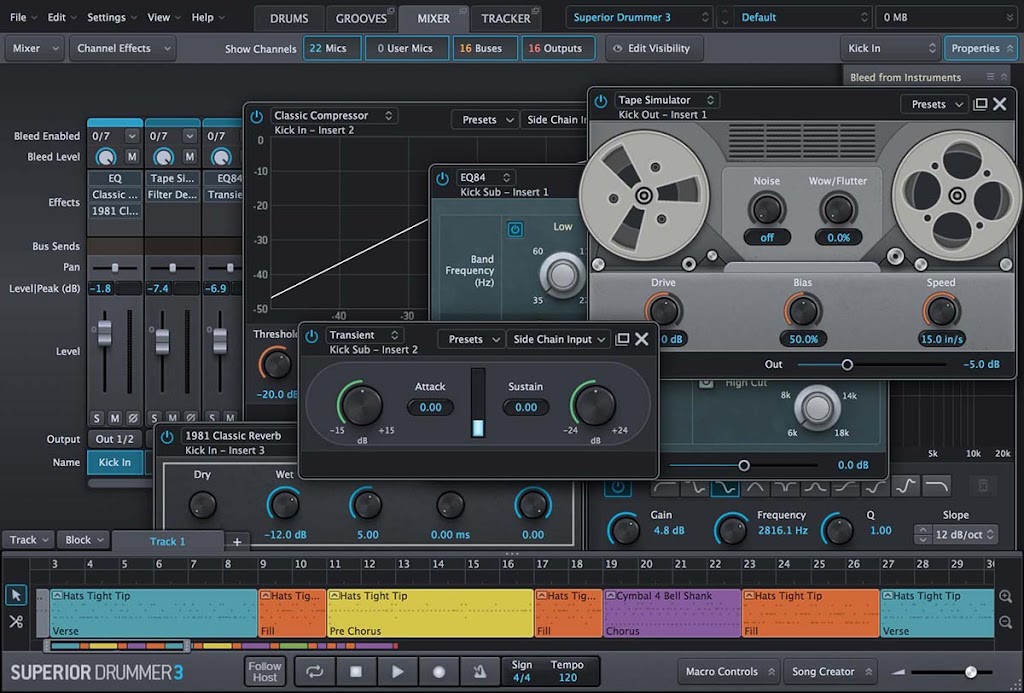Expand the Song Creator panel
The height and width of the screenshot is (693, 1024).
point(831,671)
